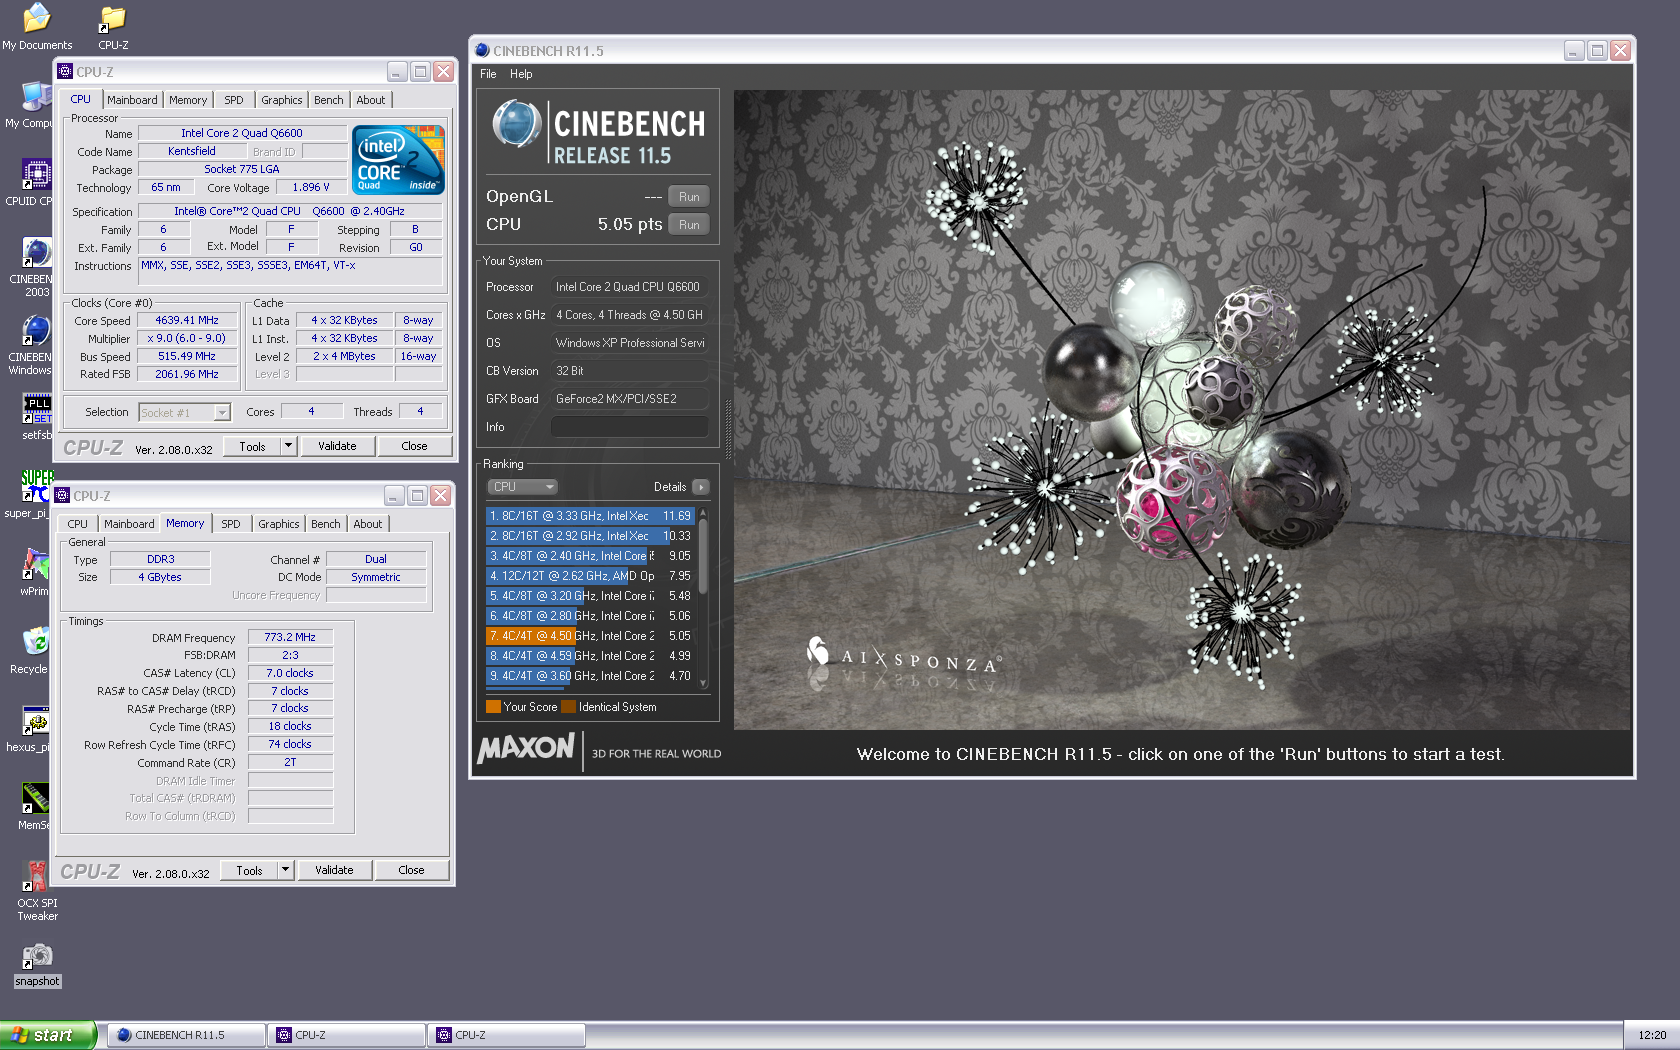Select ranking entry 1 8C/16T 3.33 GHz
Image resolution: width=1680 pixels, height=1050 pixels.
pyautogui.click(x=590, y=516)
